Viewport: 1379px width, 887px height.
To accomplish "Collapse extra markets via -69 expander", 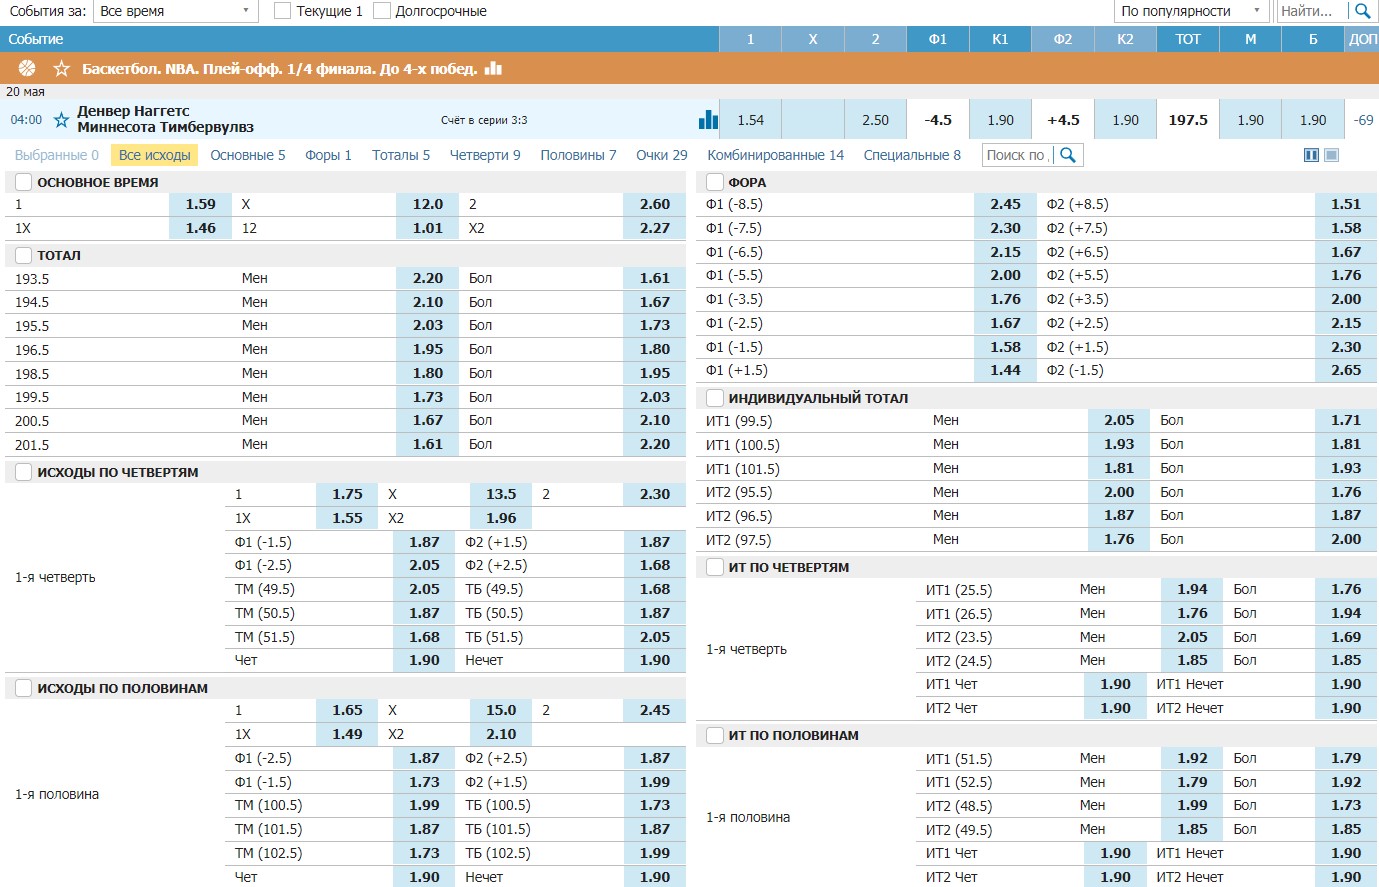I will tap(1363, 120).
